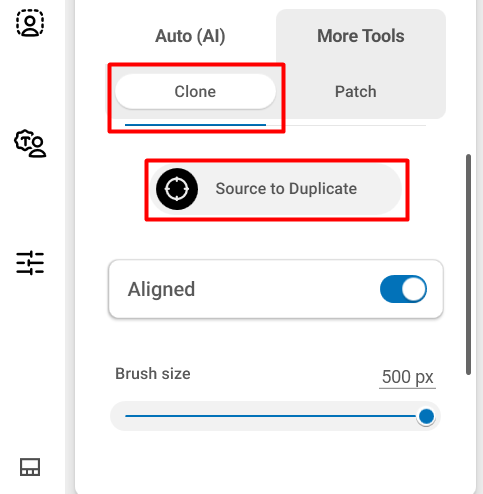Image resolution: width=483 pixels, height=494 pixels.
Task: Switch to the Auto (AI) tab
Action: (x=190, y=36)
